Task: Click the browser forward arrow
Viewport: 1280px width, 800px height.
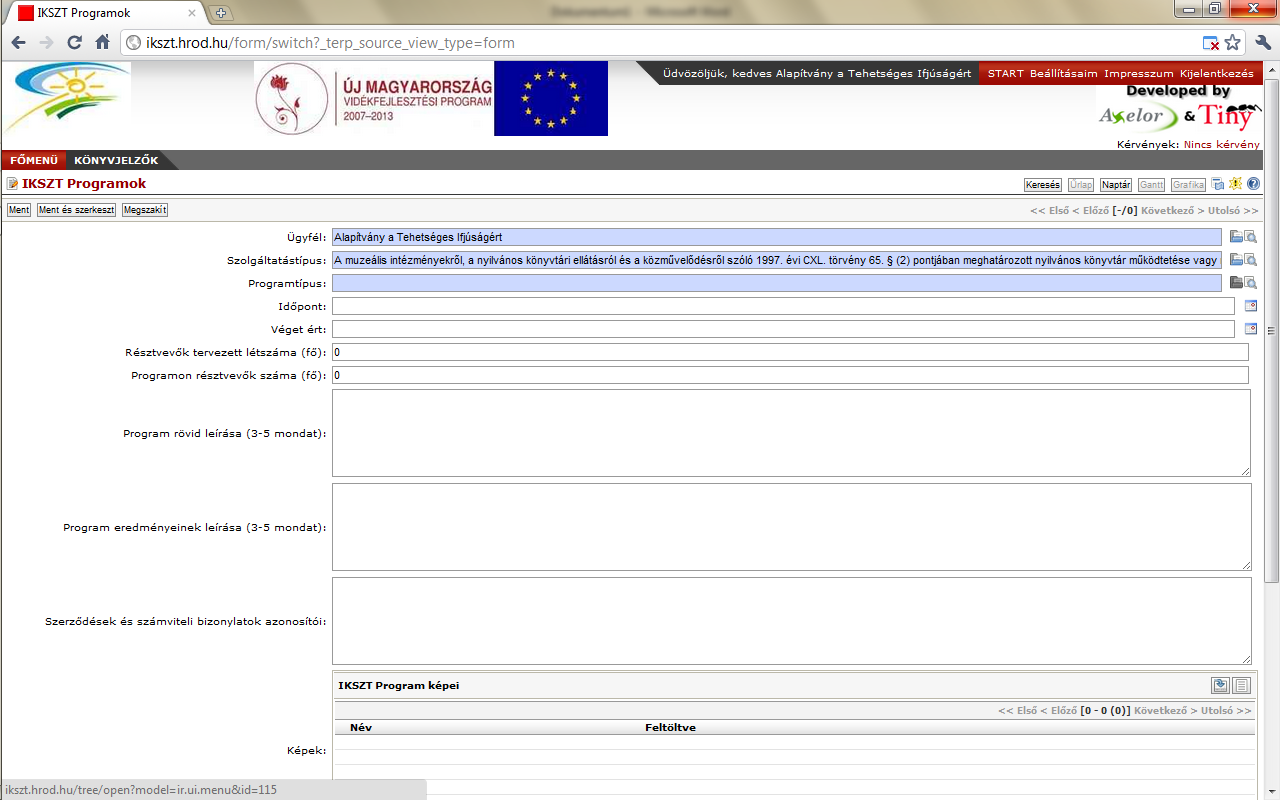Action: pos(46,43)
